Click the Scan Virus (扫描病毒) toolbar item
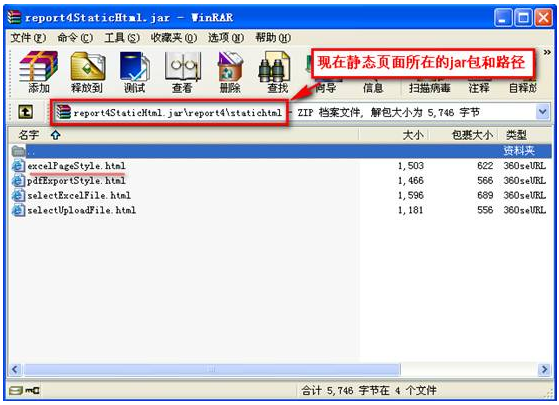559x405 pixels. tap(430, 87)
